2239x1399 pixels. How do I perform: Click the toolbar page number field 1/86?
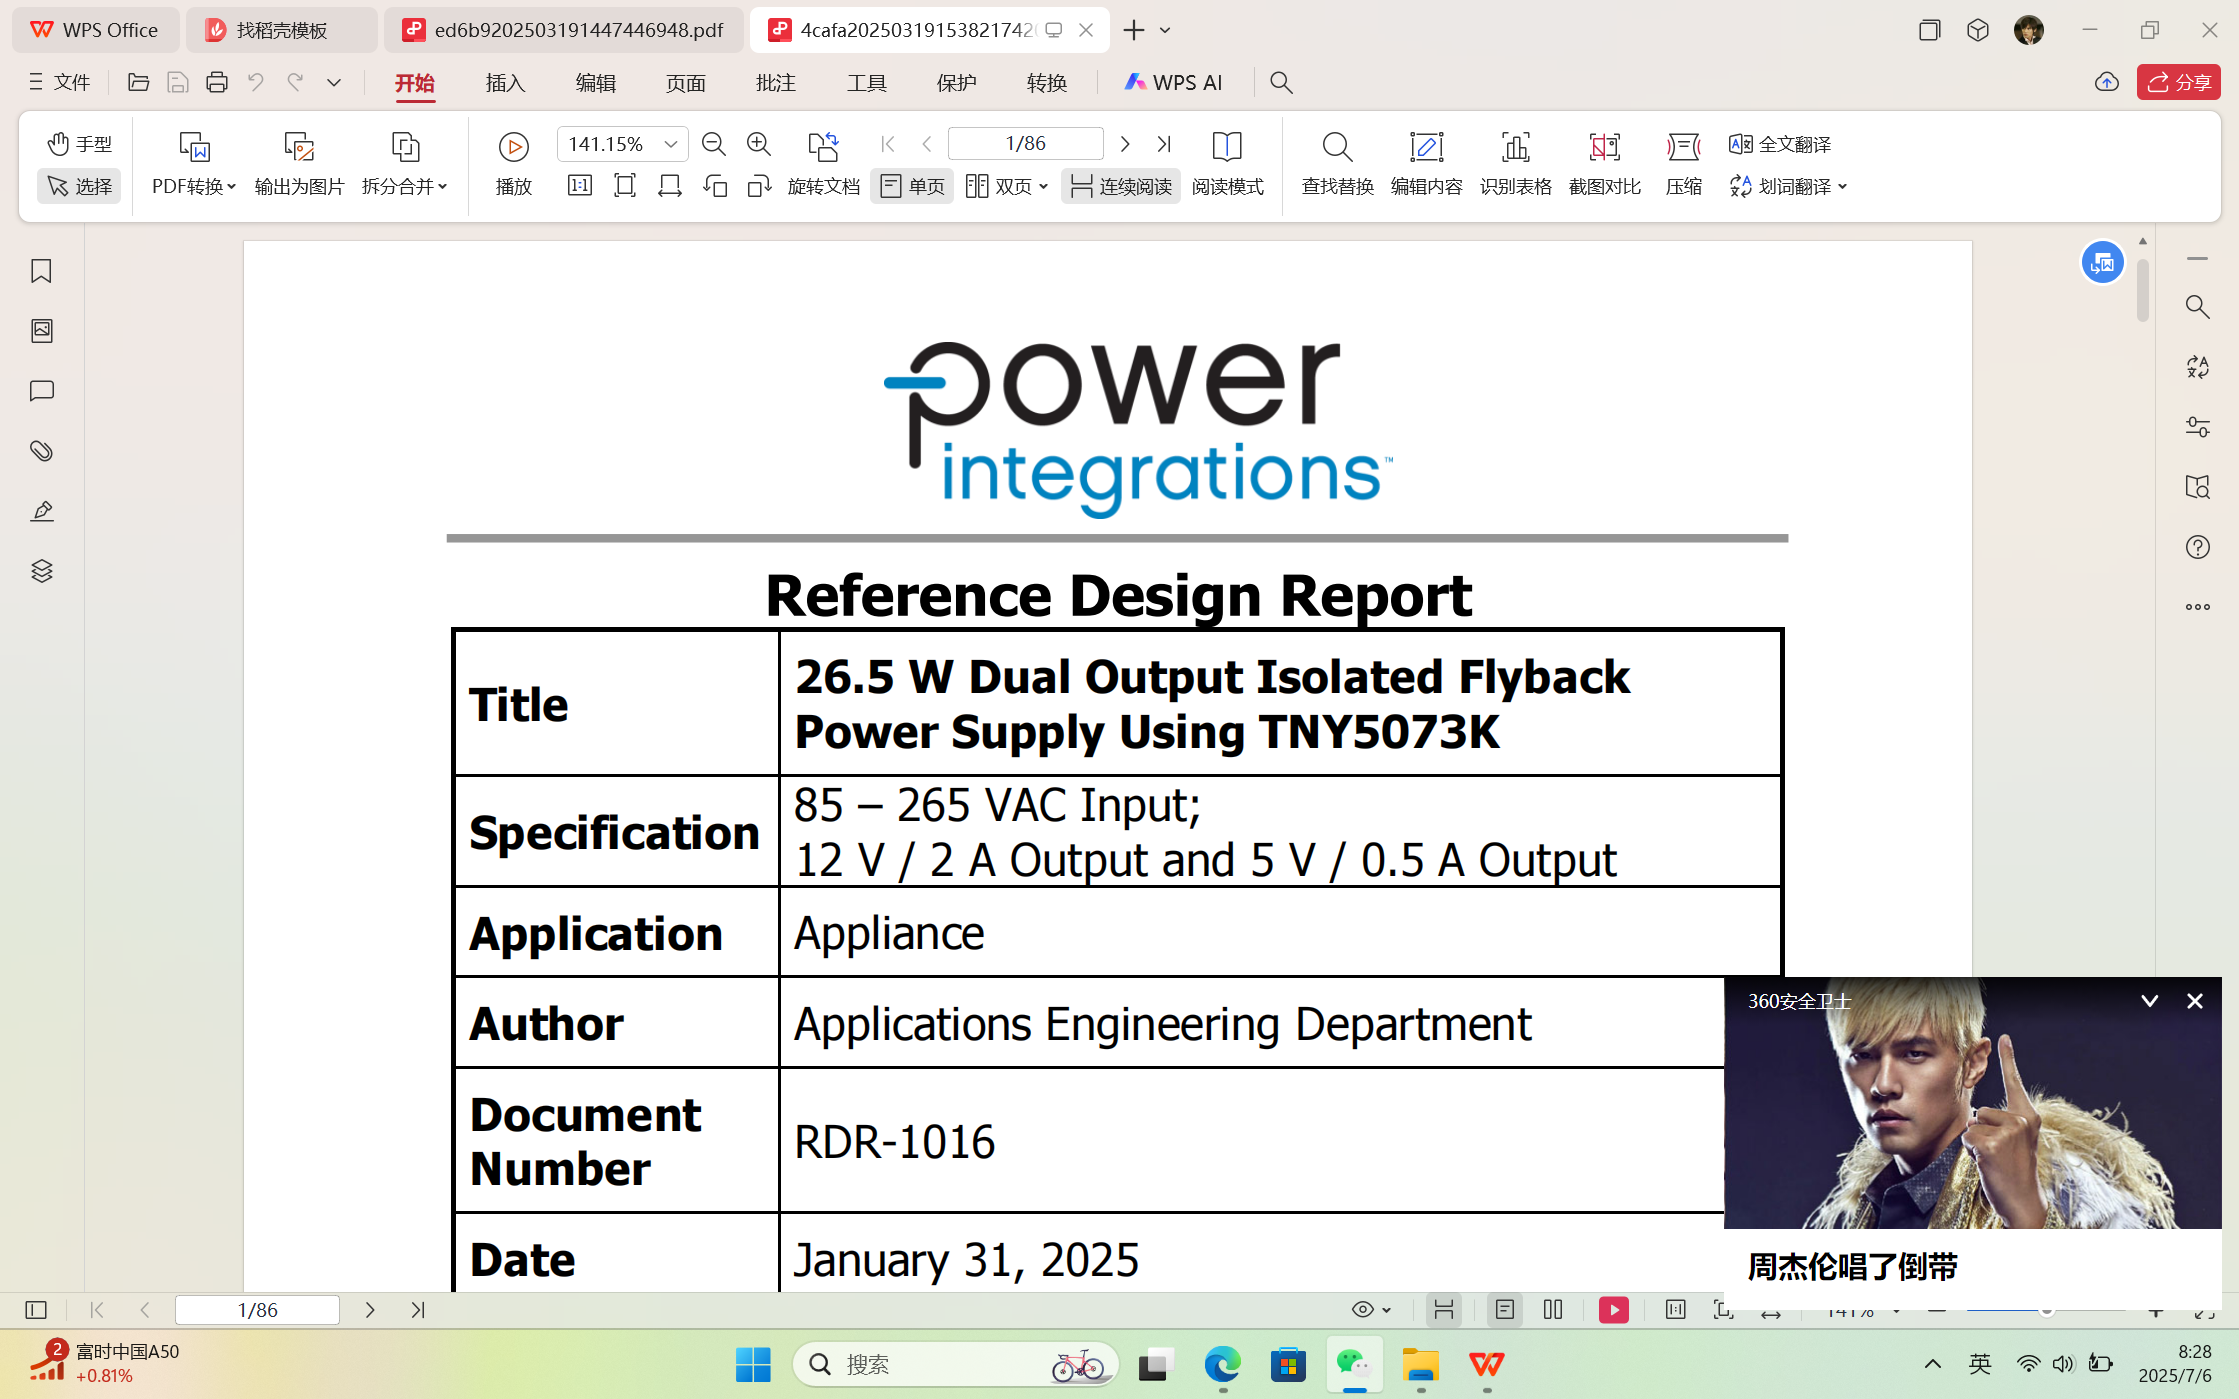pos(1025,144)
